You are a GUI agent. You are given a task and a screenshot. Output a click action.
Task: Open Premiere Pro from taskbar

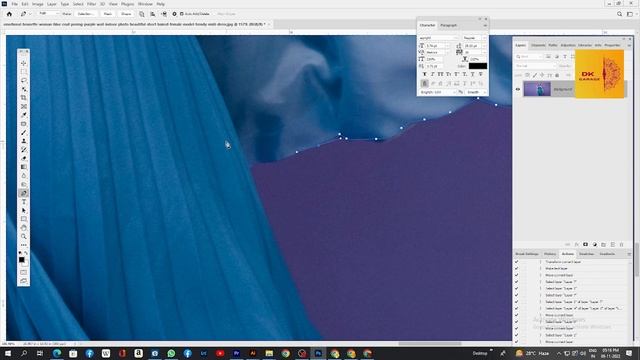coord(236,353)
